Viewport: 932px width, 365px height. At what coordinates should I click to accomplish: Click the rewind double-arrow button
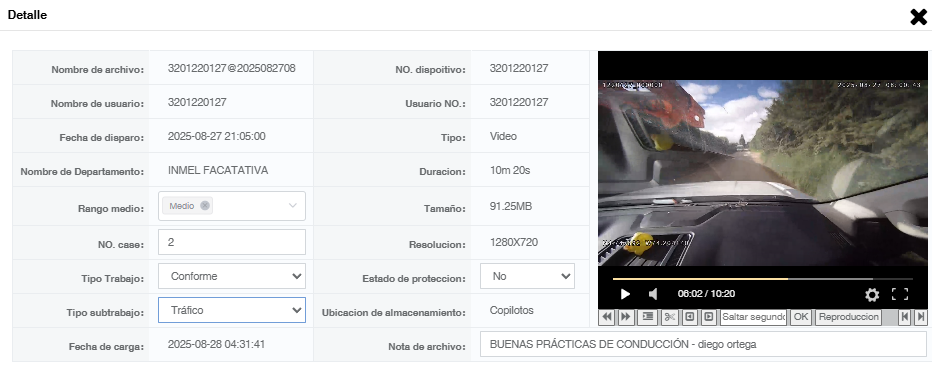pyautogui.click(x=607, y=317)
